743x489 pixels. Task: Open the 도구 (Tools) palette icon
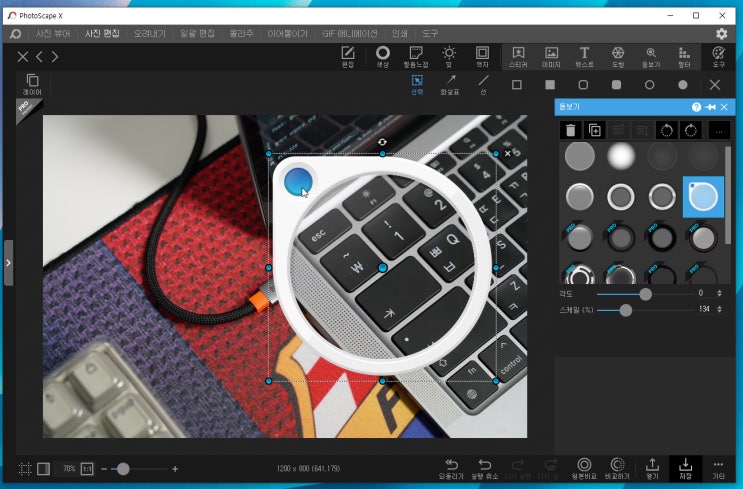click(x=718, y=57)
